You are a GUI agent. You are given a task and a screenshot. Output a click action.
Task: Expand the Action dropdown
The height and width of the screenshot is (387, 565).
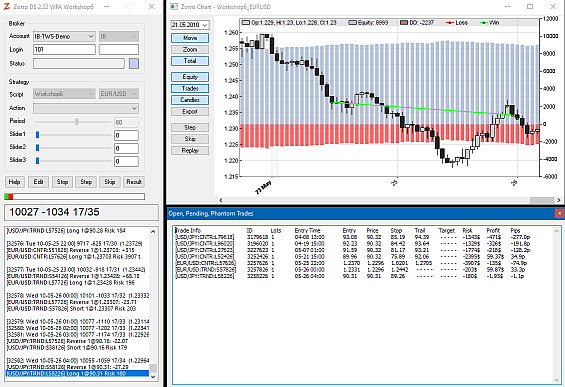point(86,108)
